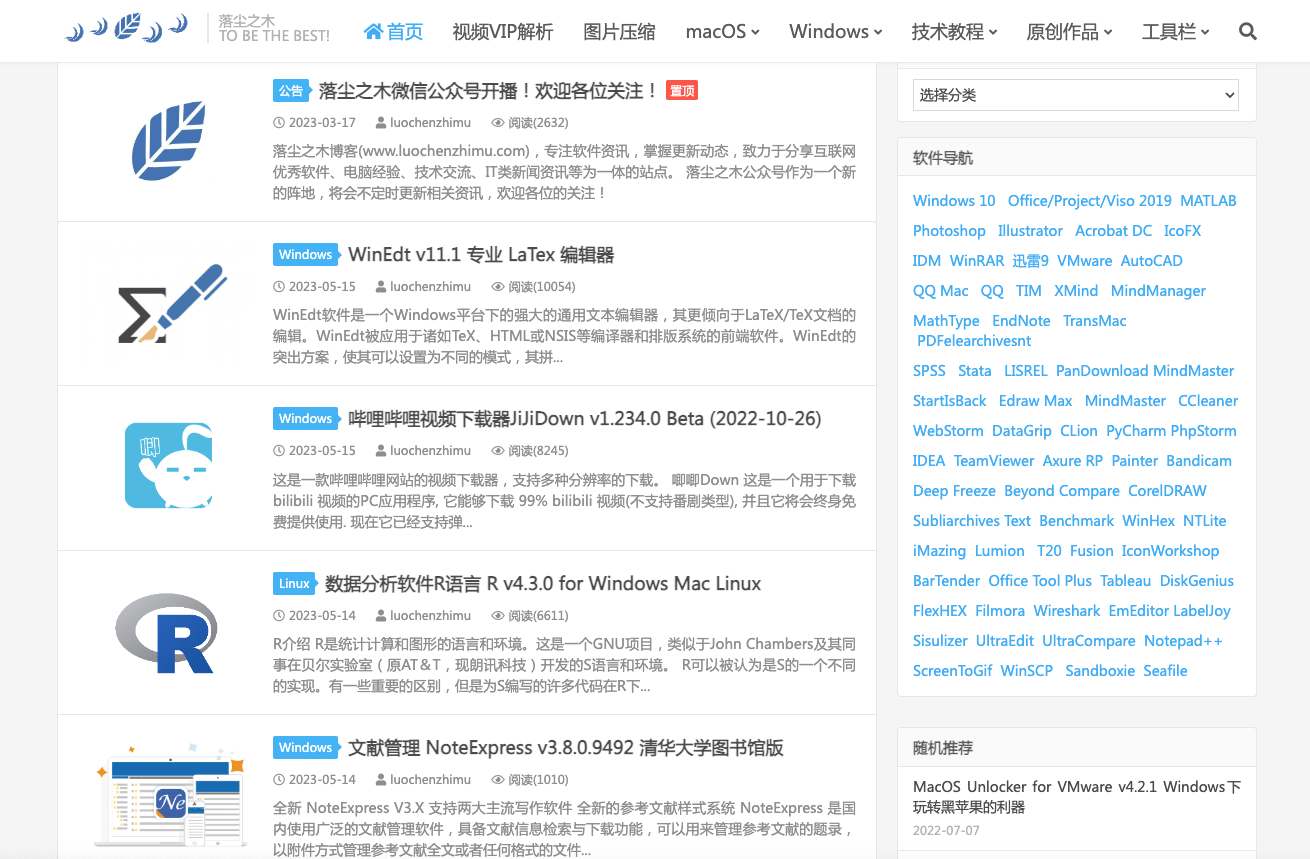Click the Windows tag on WinEdt post
1310x859 pixels.
click(305, 255)
